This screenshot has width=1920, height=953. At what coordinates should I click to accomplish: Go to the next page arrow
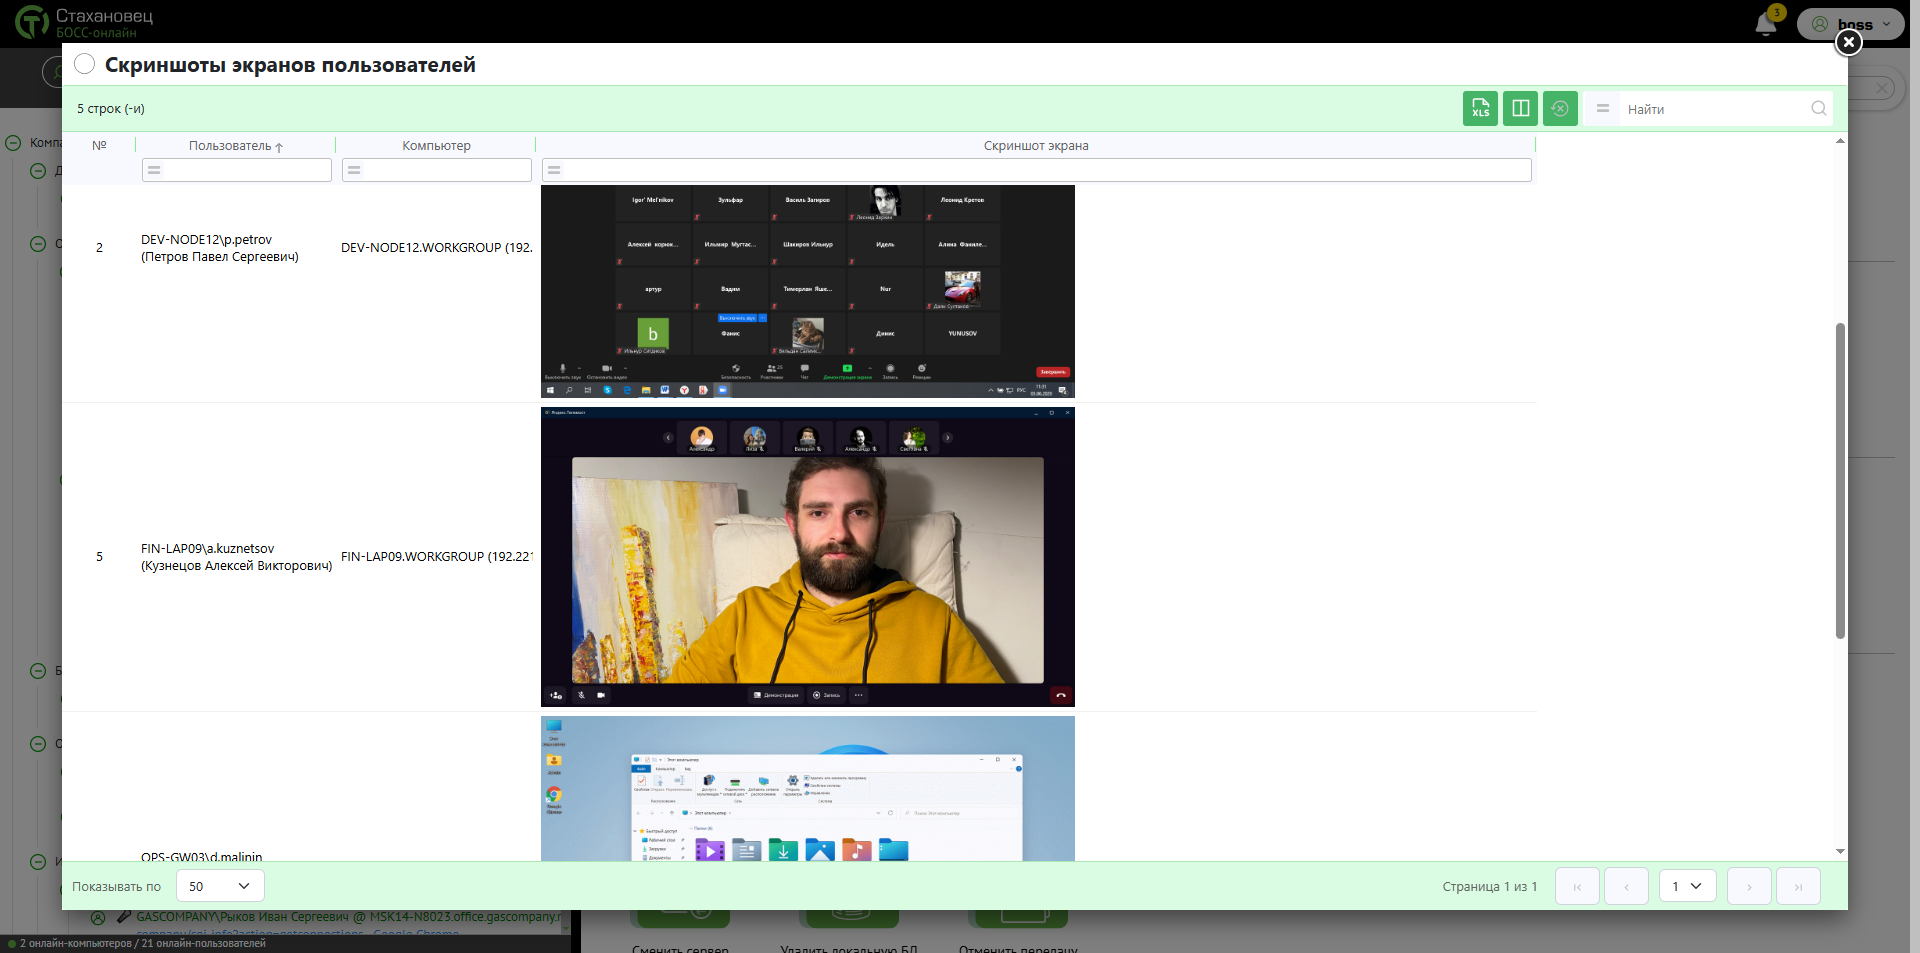(1749, 886)
